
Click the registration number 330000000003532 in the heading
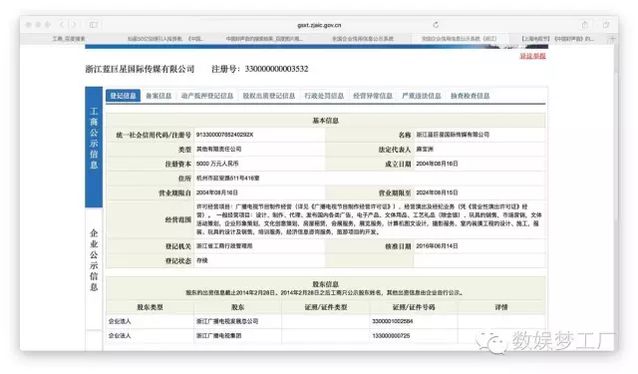[x=276, y=69]
